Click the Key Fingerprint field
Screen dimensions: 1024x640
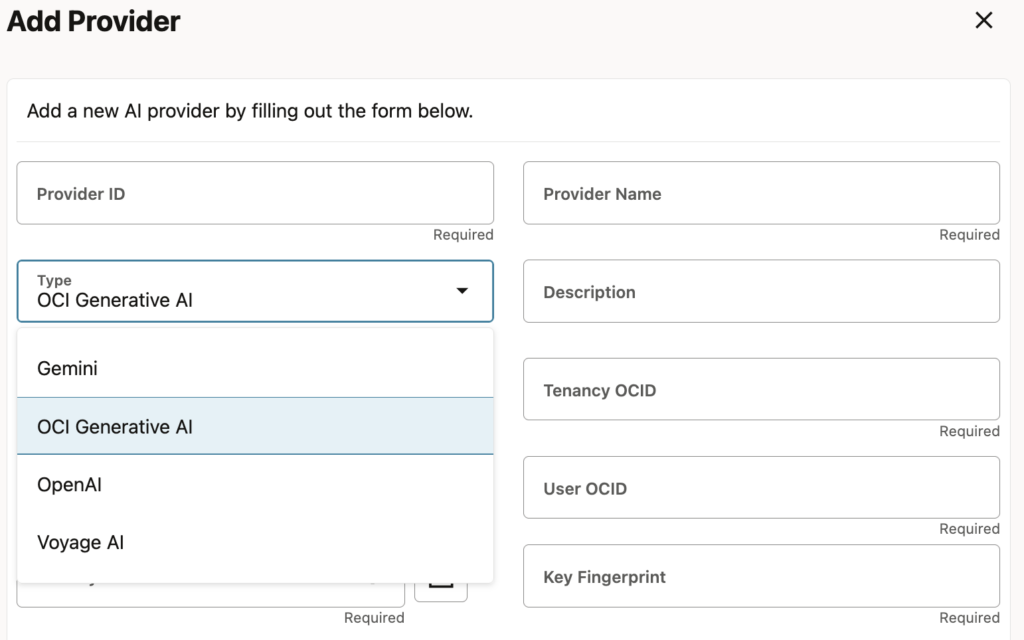tap(761, 576)
